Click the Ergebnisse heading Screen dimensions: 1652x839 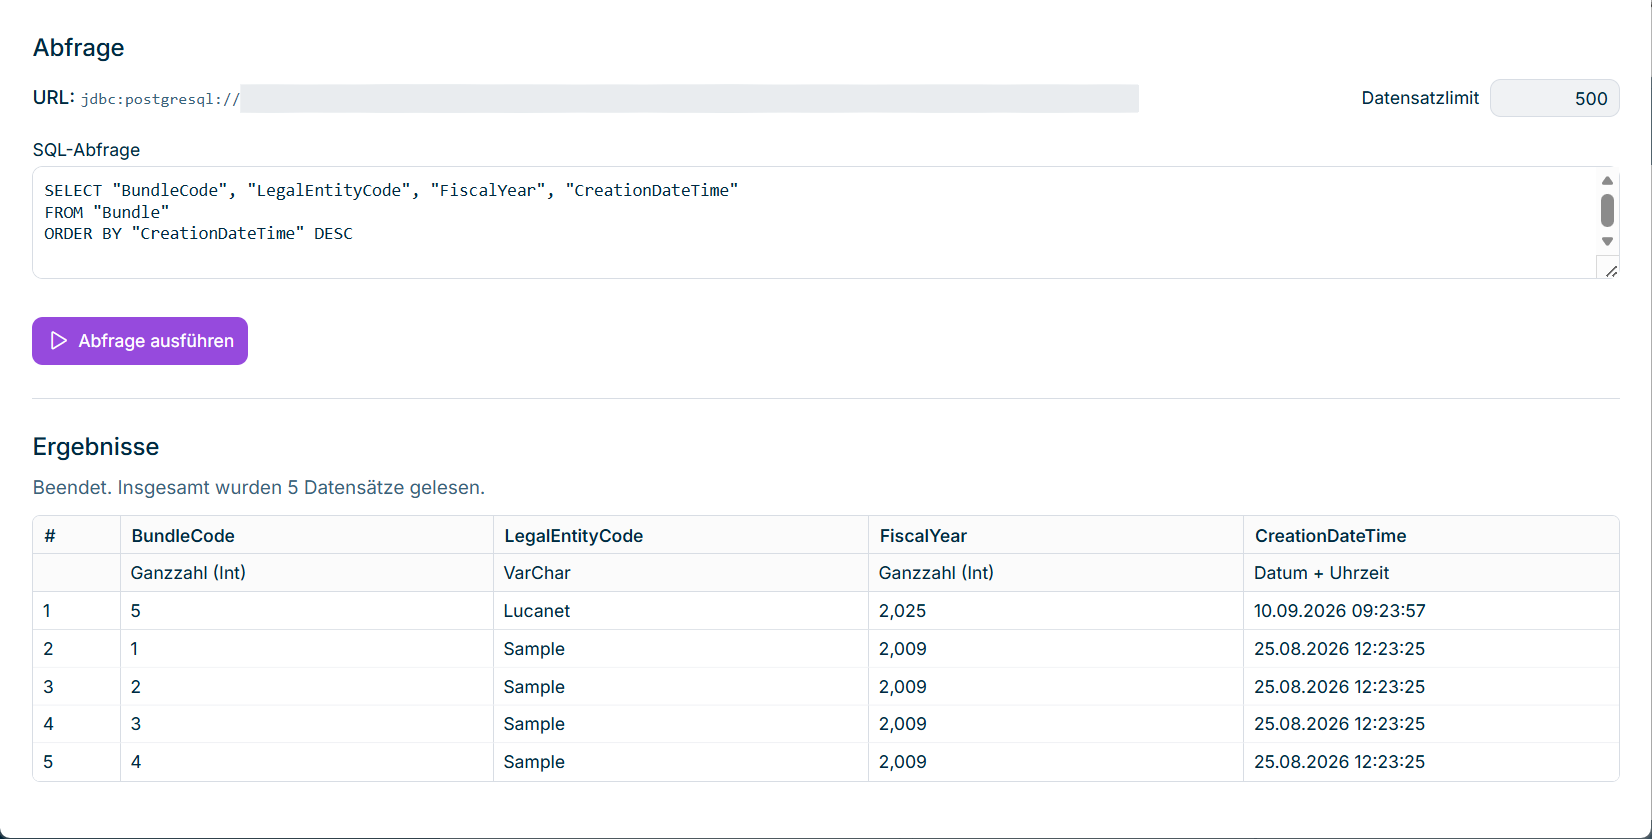click(x=96, y=447)
